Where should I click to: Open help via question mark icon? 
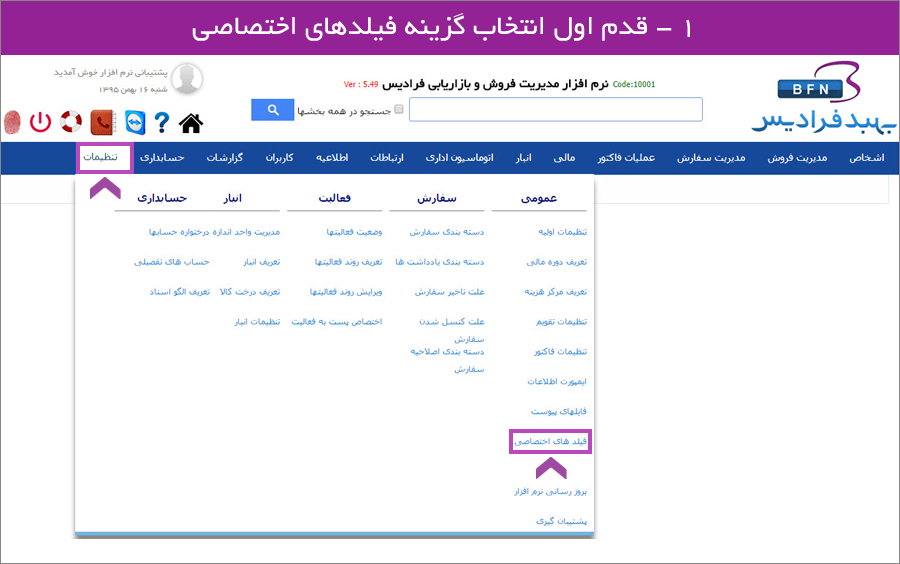pos(161,122)
